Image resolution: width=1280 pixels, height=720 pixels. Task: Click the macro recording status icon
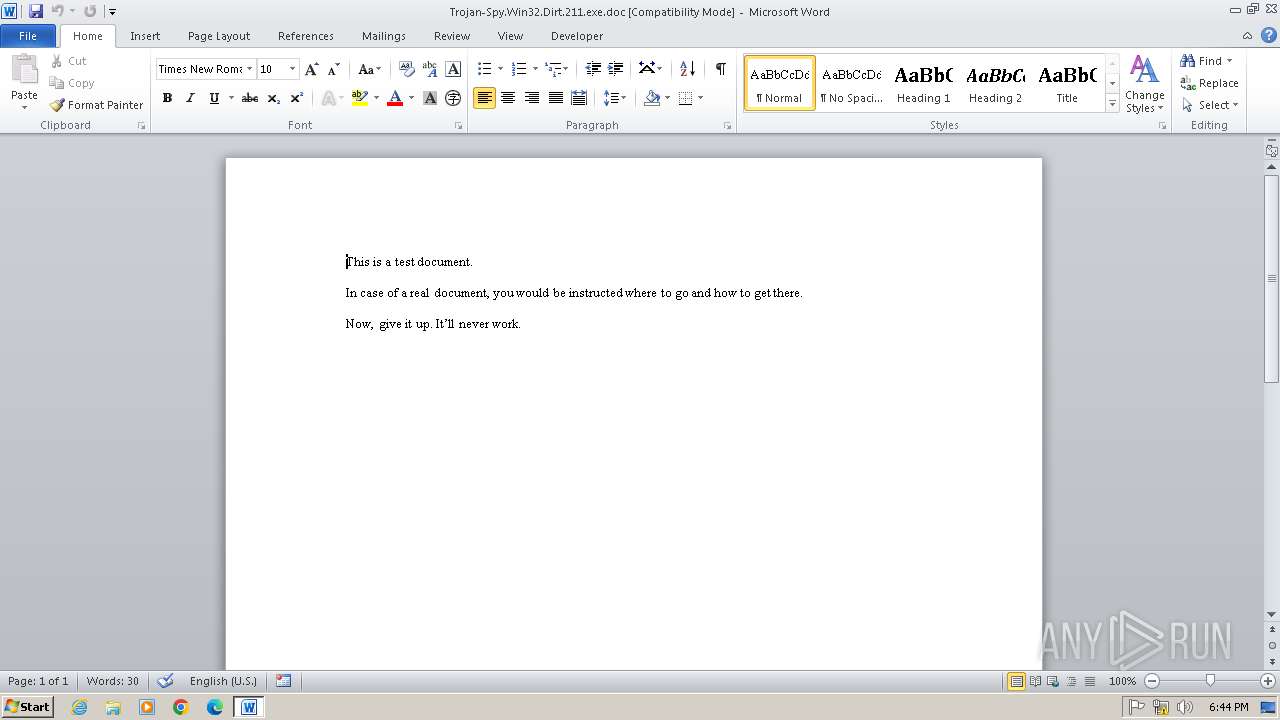pos(283,681)
